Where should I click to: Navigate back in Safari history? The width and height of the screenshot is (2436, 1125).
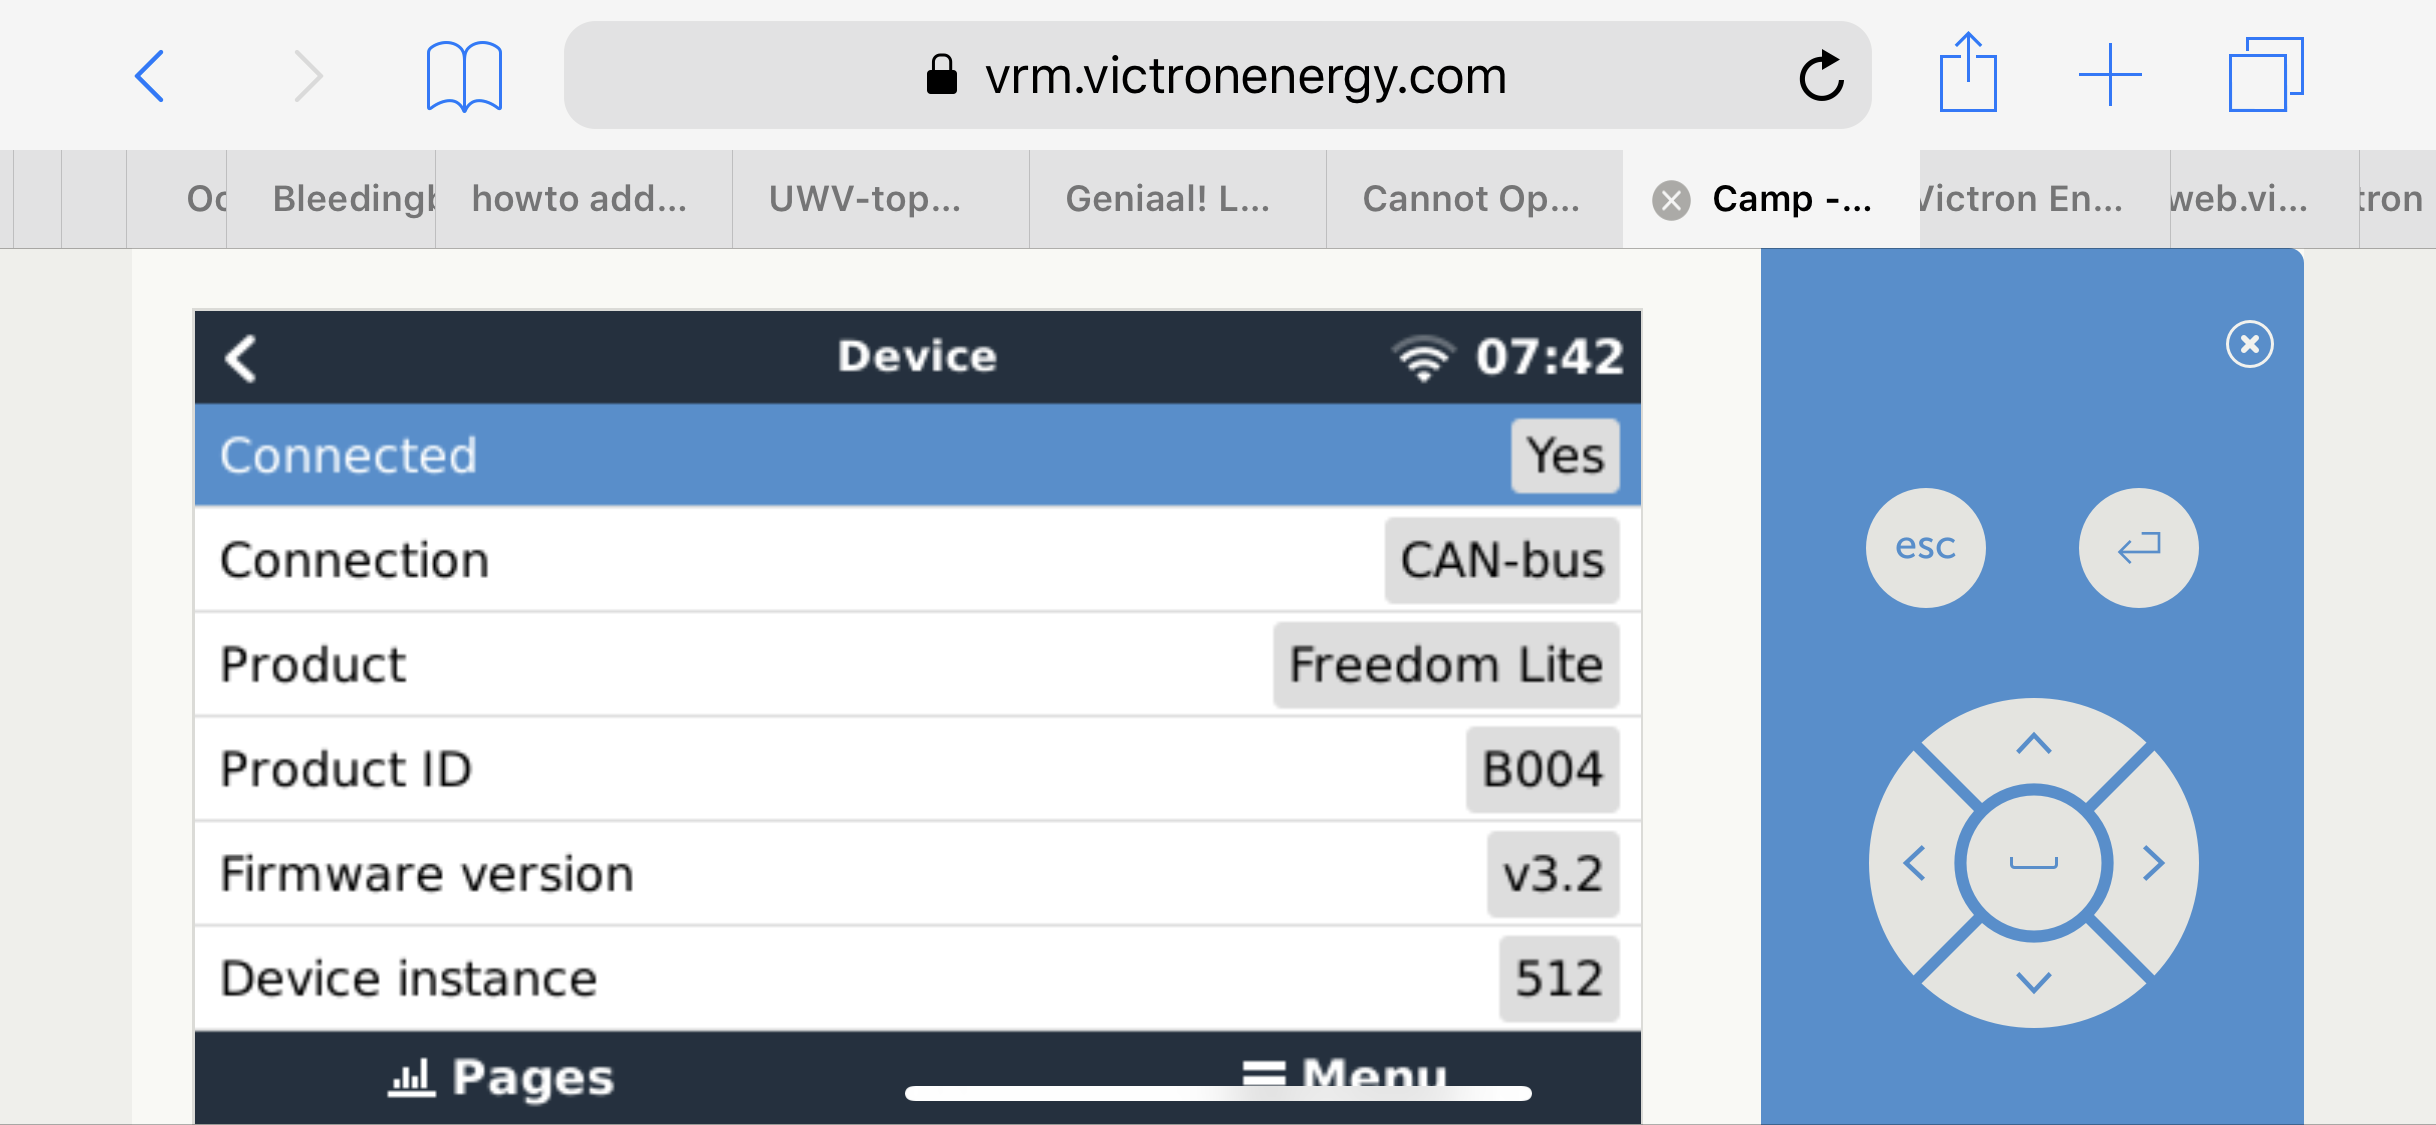tap(150, 74)
